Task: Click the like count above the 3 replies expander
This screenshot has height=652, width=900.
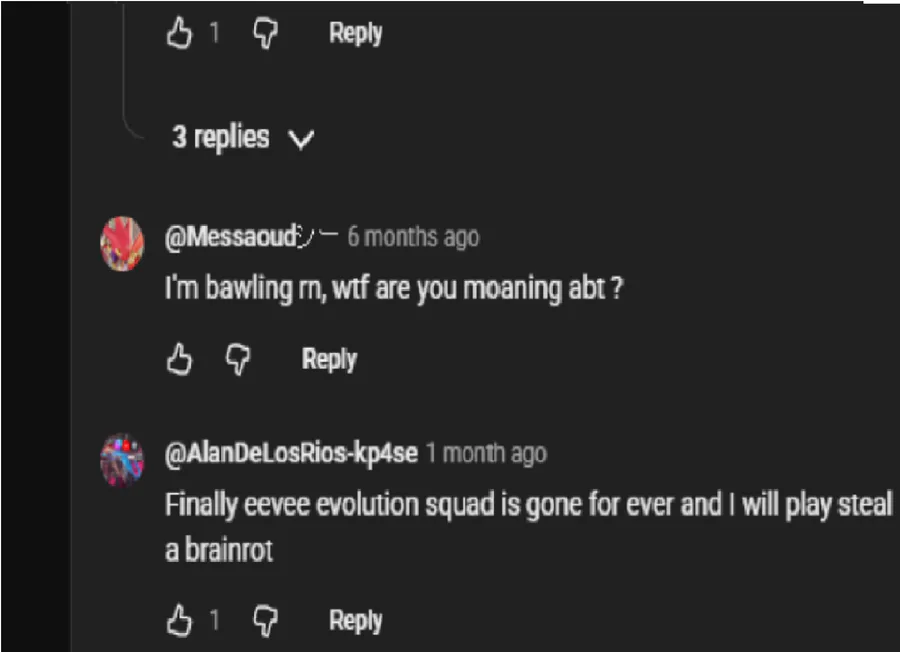Action: pos(214,34)
